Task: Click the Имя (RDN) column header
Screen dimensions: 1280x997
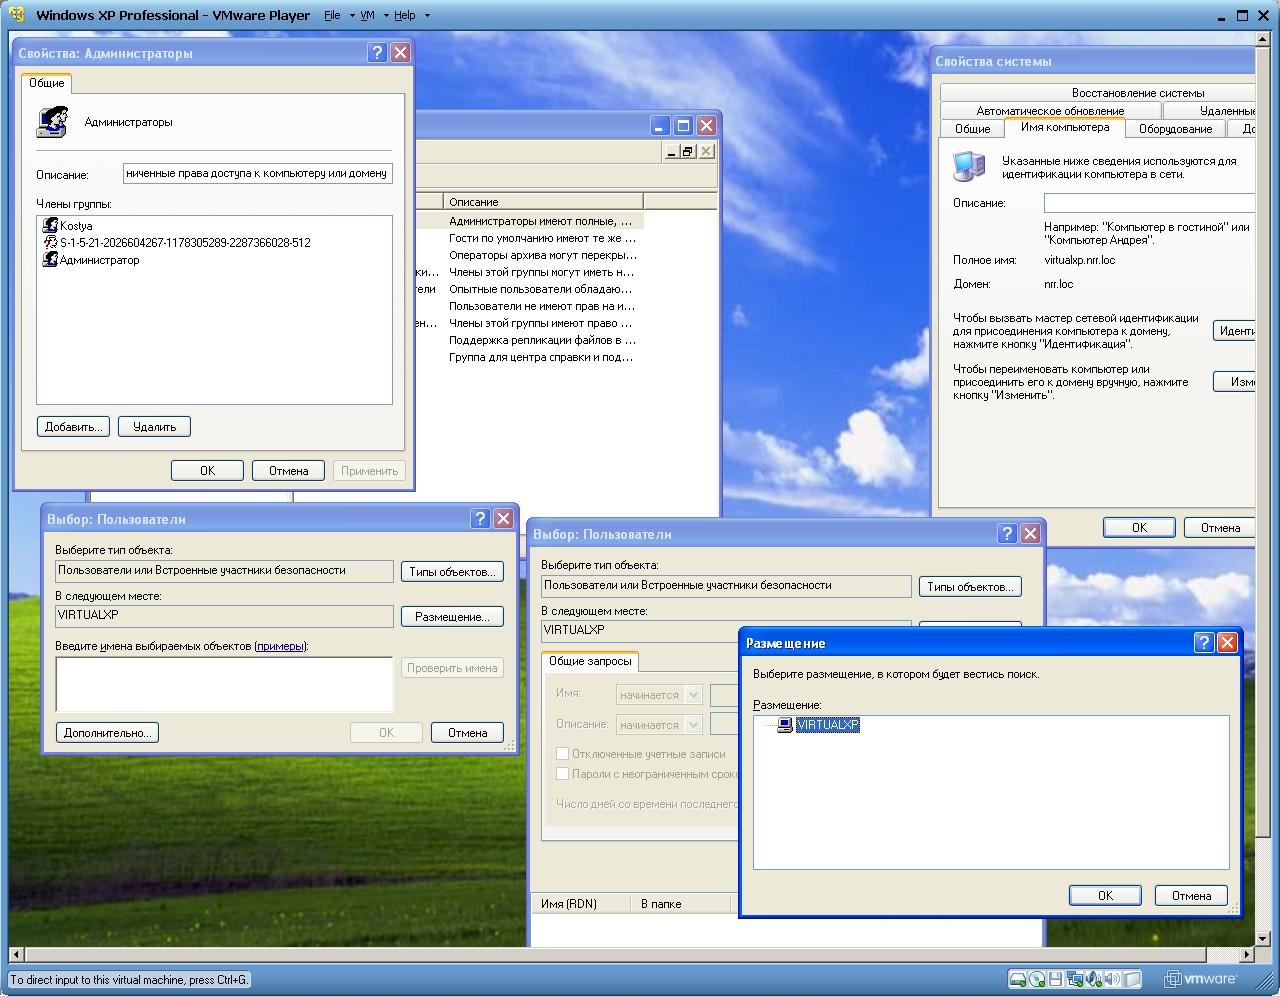Action: (x=581, y=903)
